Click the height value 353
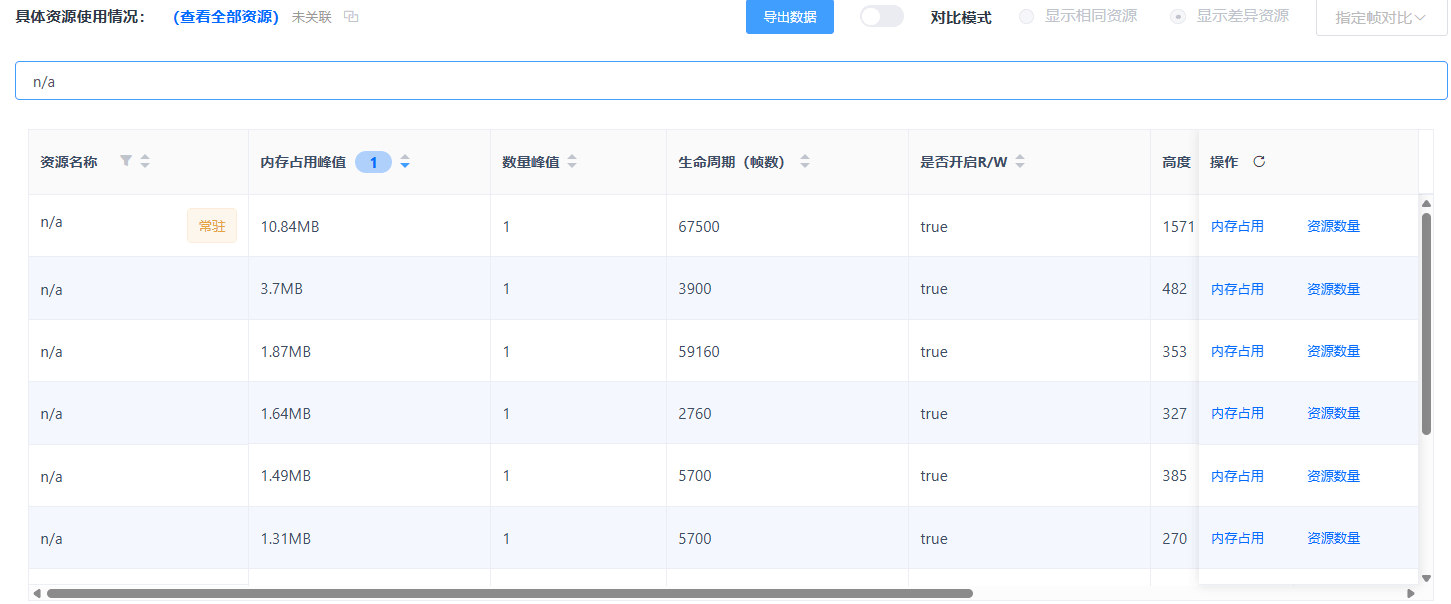 click(1175, 352)
